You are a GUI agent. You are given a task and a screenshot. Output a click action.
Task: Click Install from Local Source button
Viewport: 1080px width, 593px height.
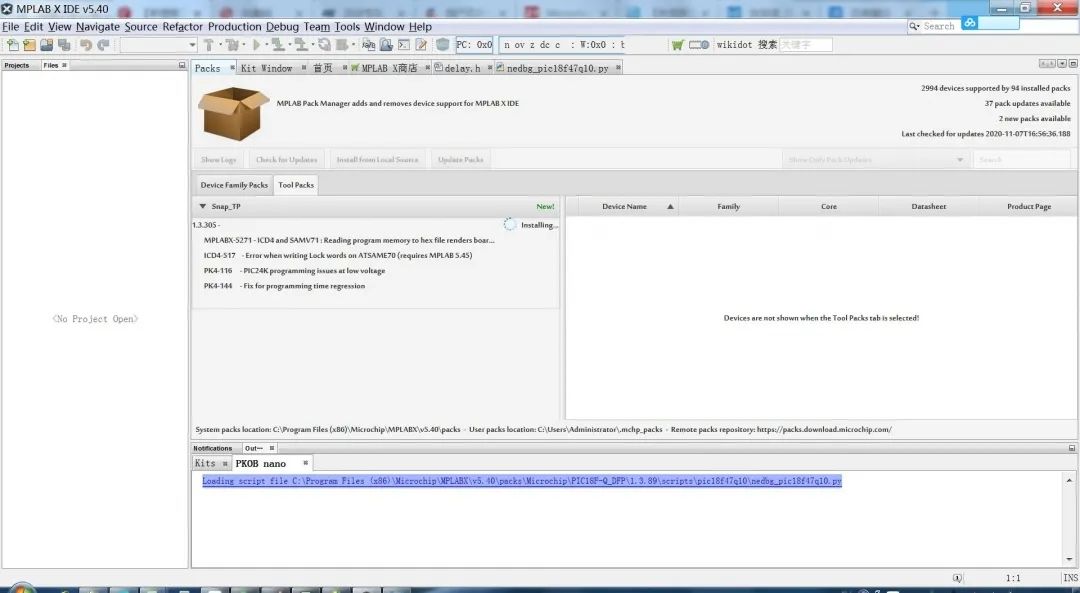(377, 160)
